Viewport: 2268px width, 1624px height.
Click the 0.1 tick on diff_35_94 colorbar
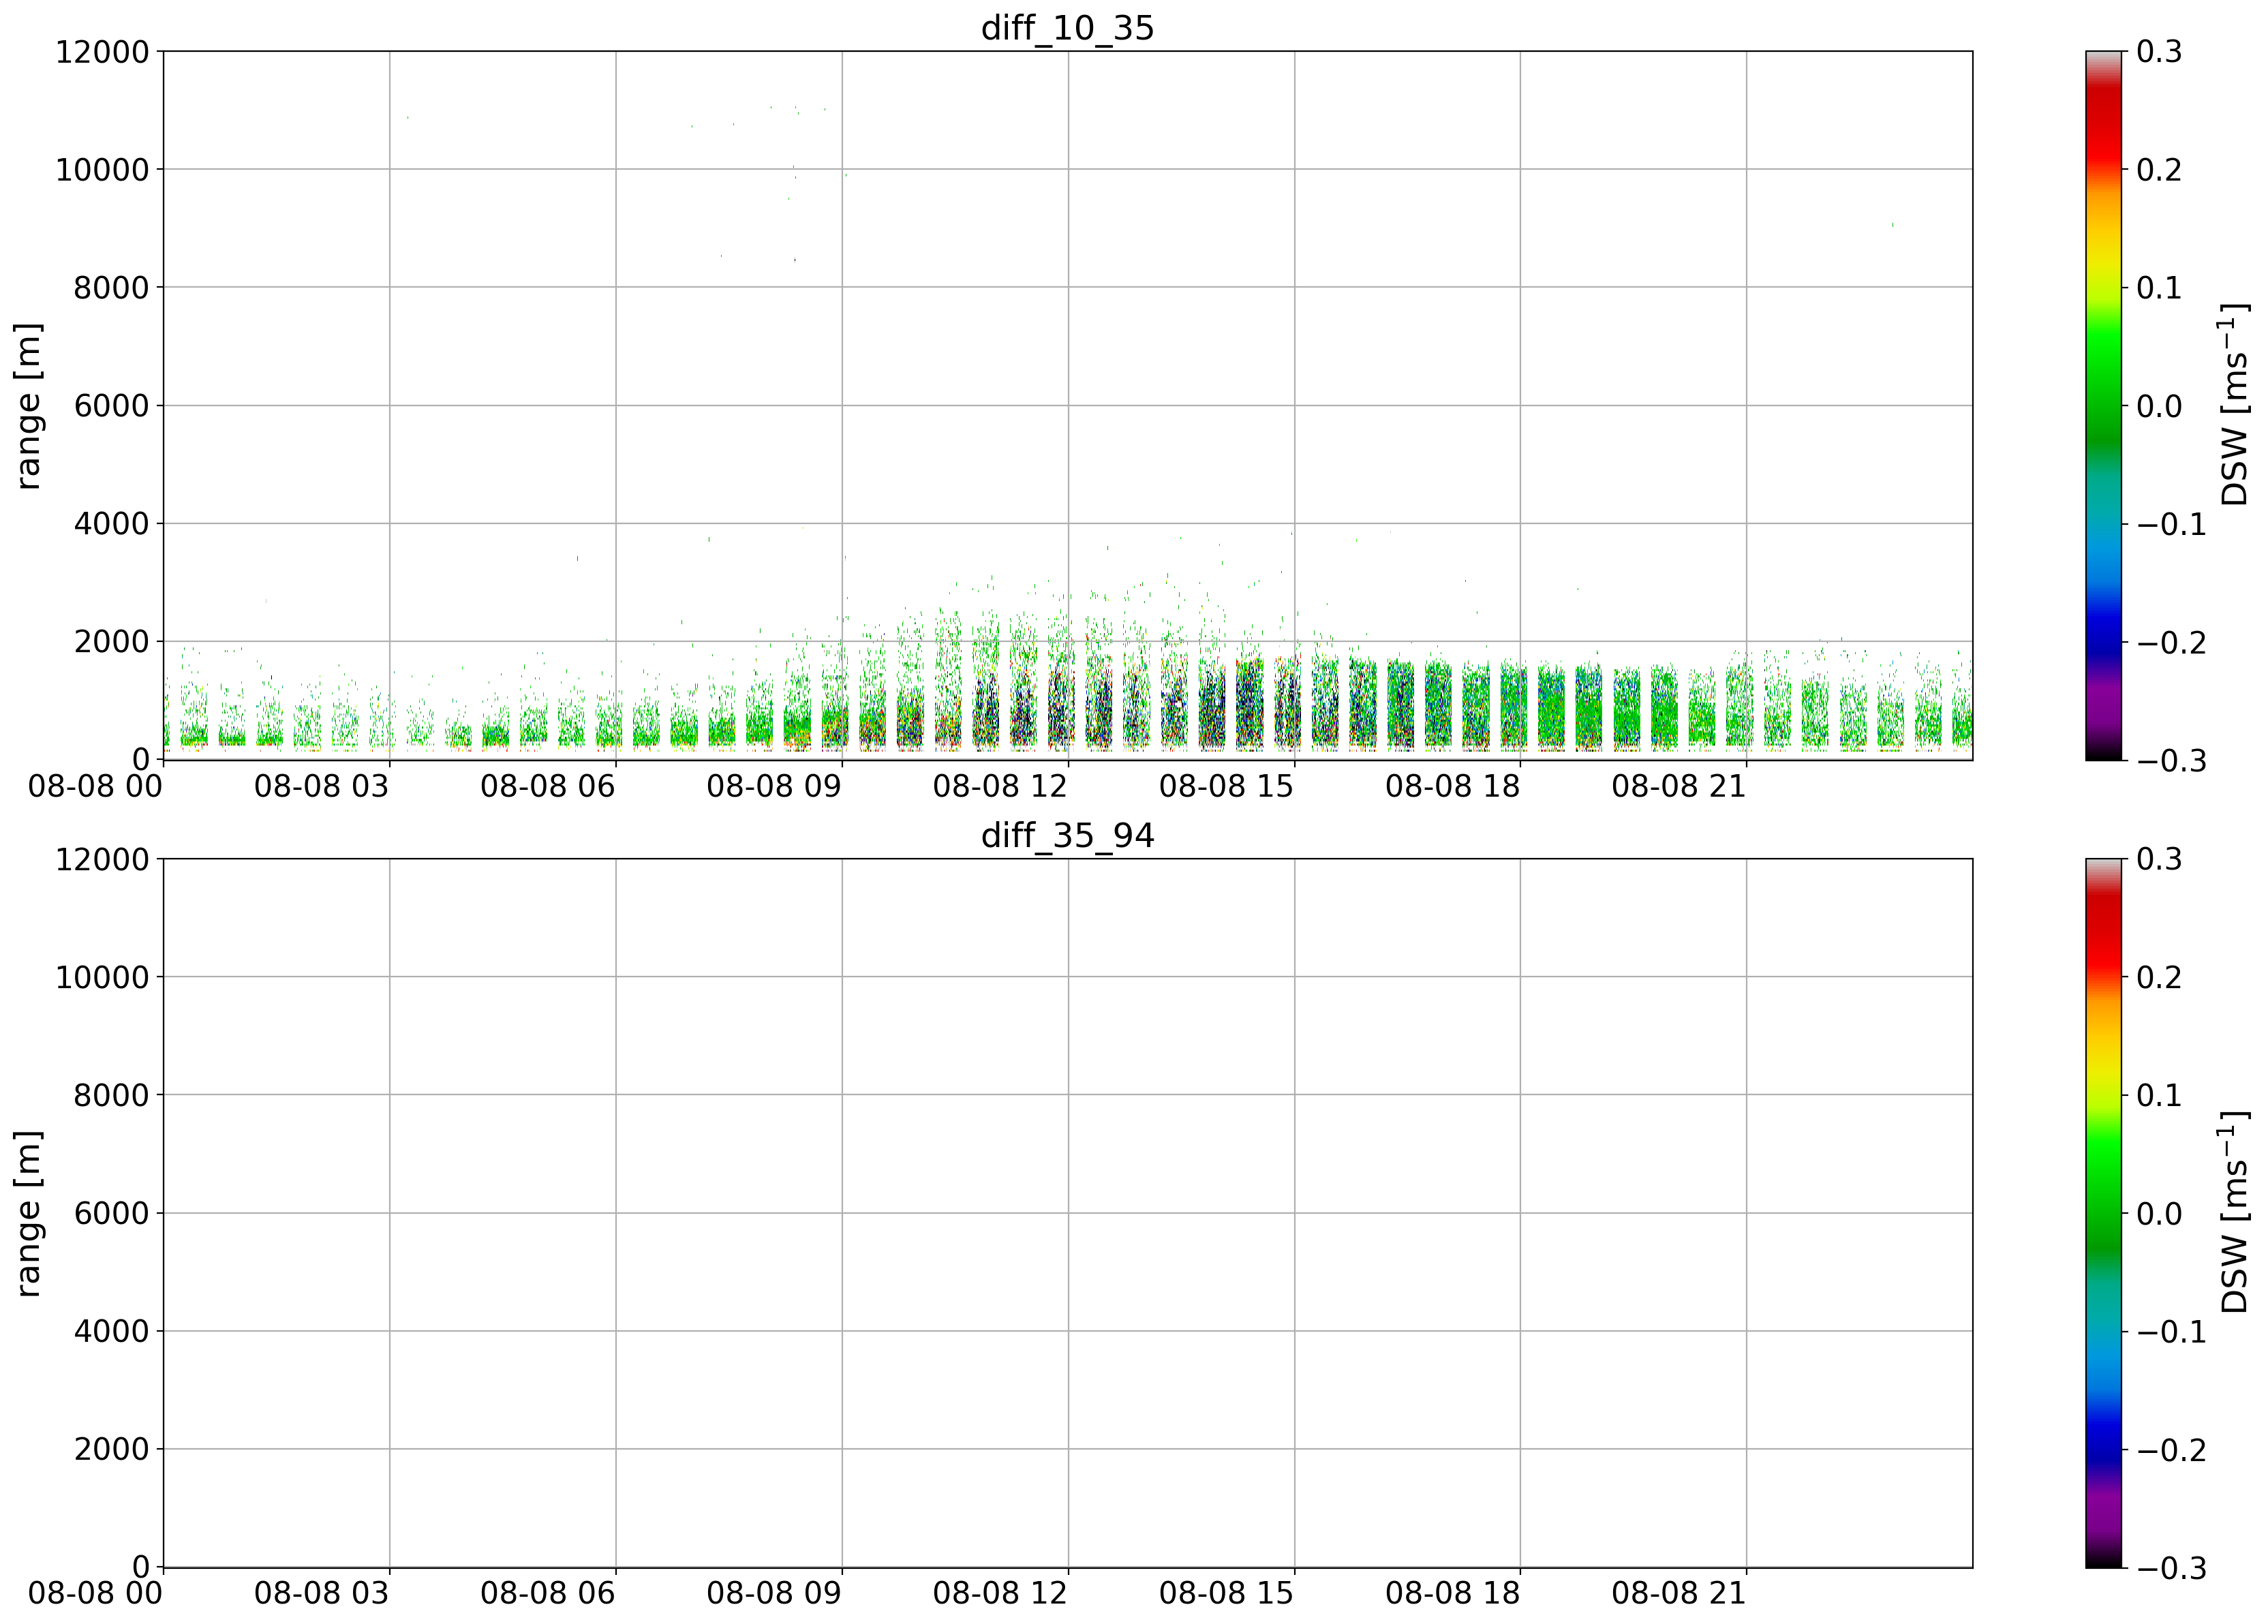(2160, 1095)
